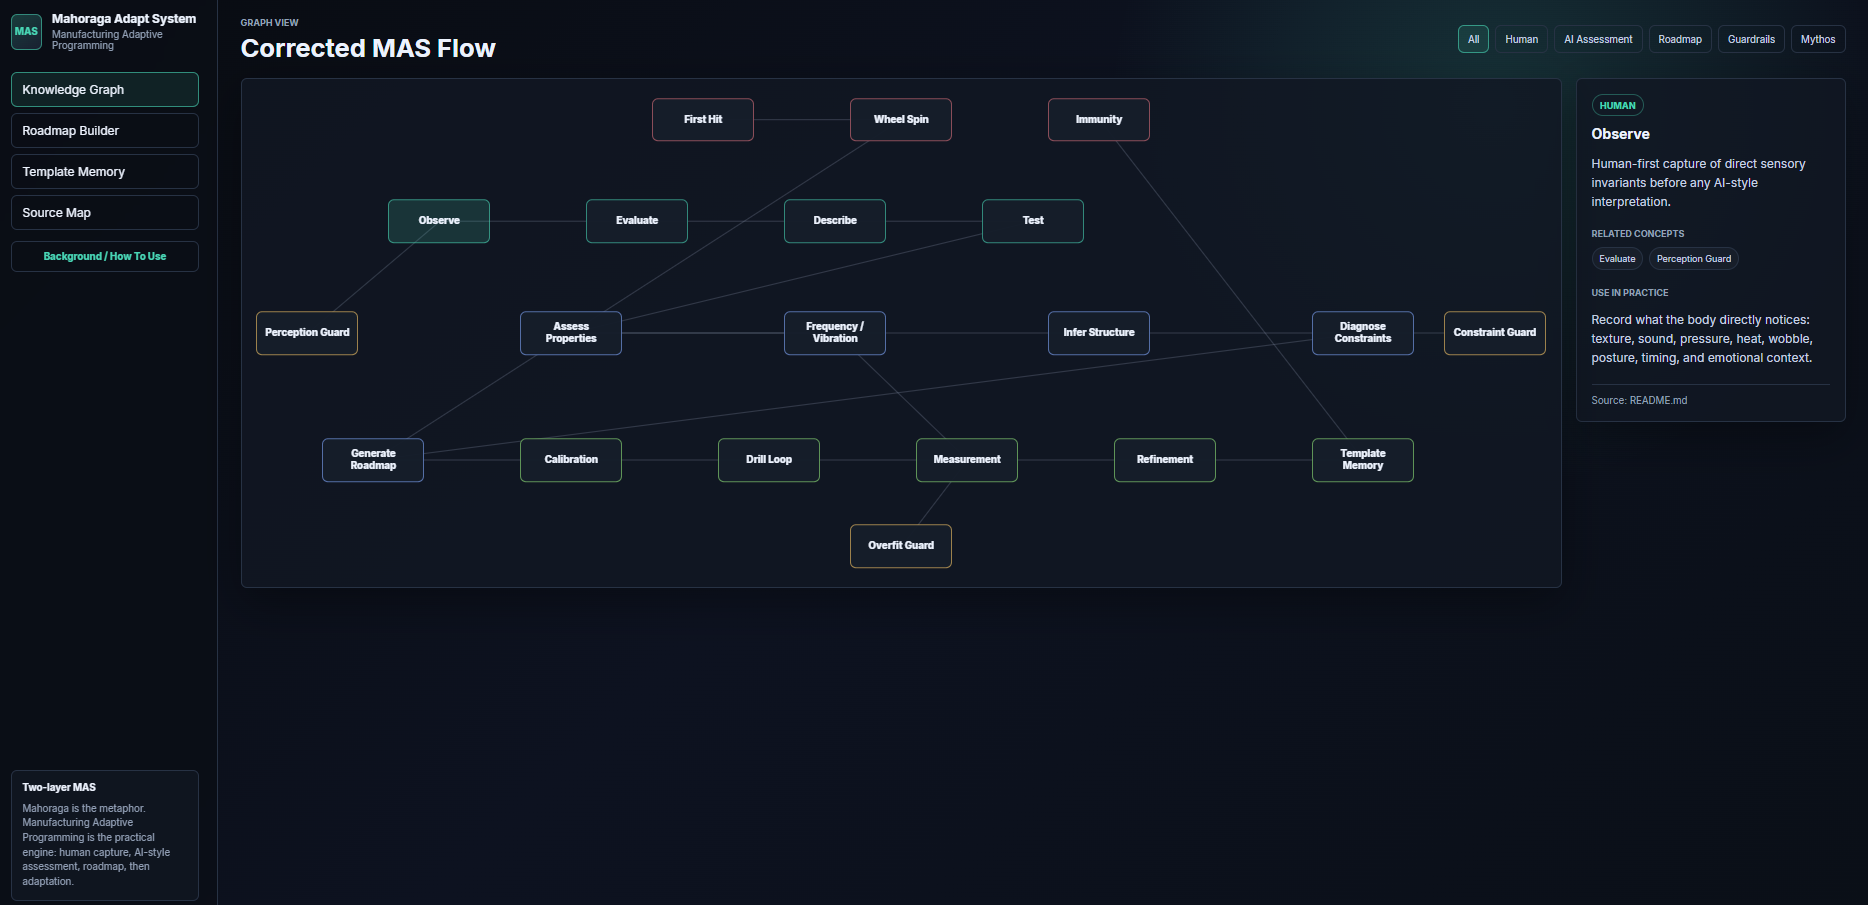Viewport: 1868px width, 905px height.
Task: Open the Roadmap Builder section
Action: (x=105, y=130)
